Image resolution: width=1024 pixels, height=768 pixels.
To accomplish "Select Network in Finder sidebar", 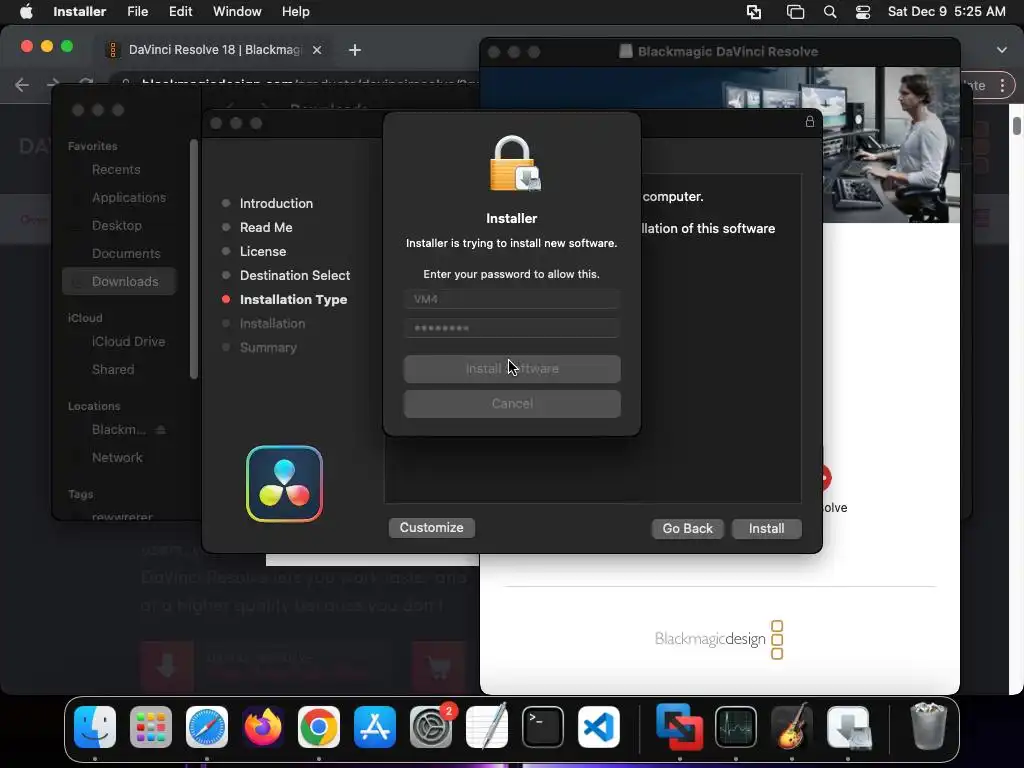I will pos(117,458).
